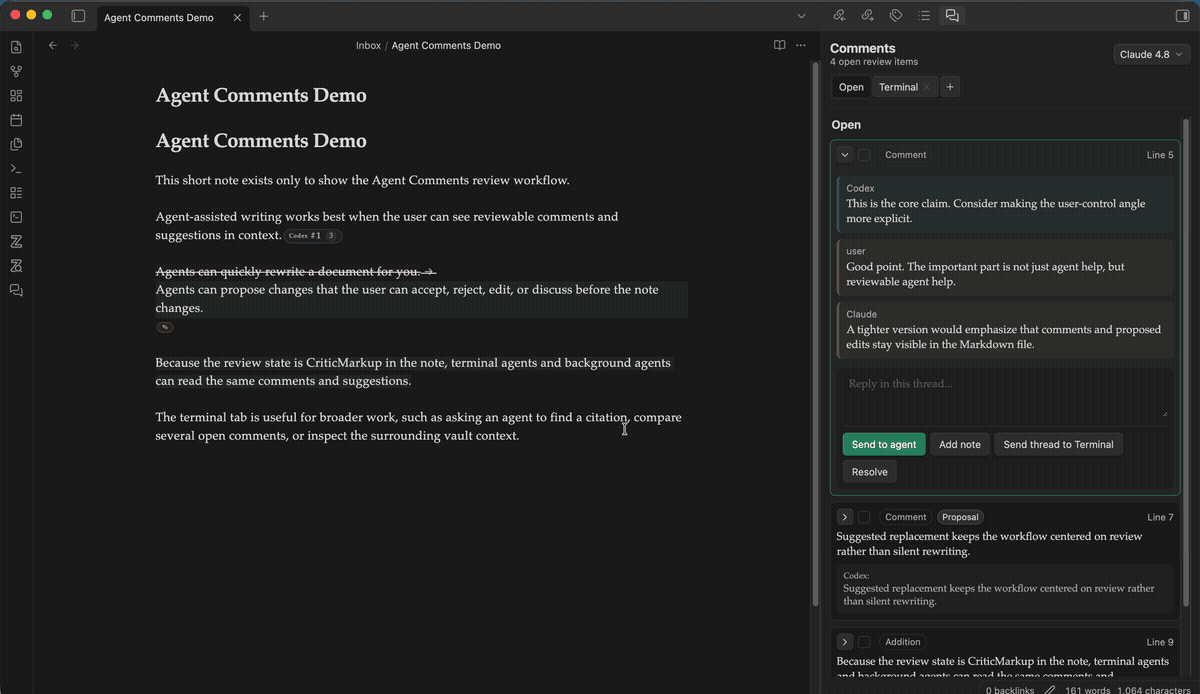Click the Codex message in Line 5 thread

pos(1005,203)
